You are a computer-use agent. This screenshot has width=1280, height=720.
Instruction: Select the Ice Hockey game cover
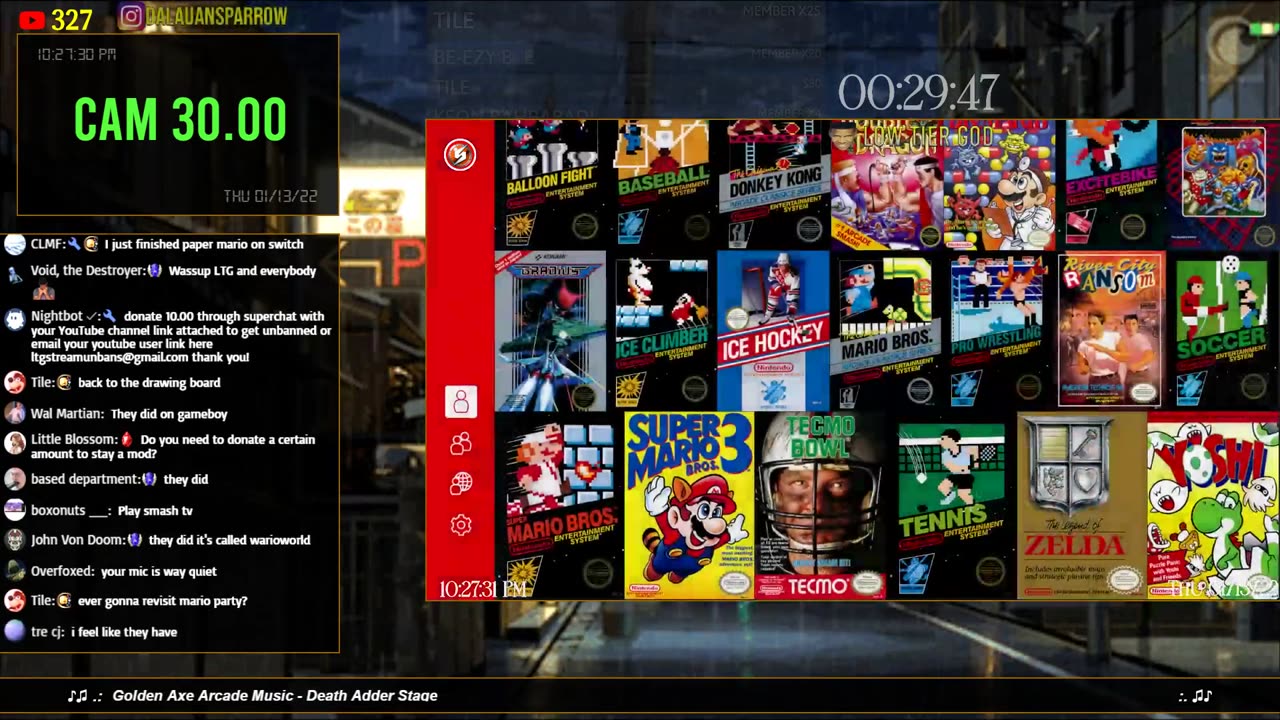coord(773,331)
